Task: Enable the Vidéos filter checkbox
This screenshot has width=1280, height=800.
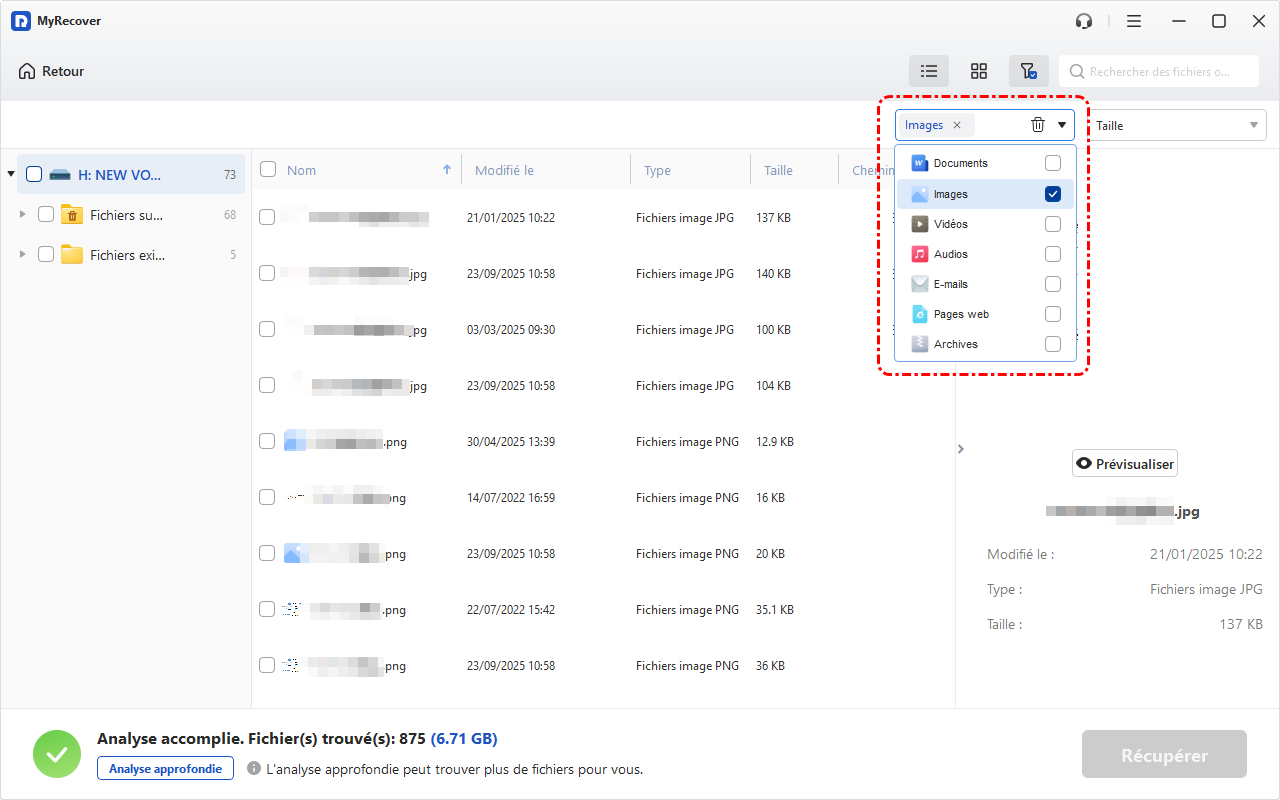Action: tap(1053, 224)
